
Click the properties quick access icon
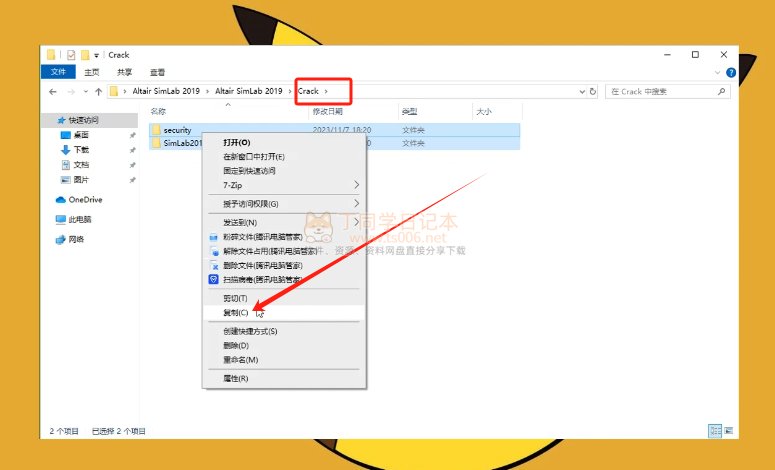click(71, 55)
